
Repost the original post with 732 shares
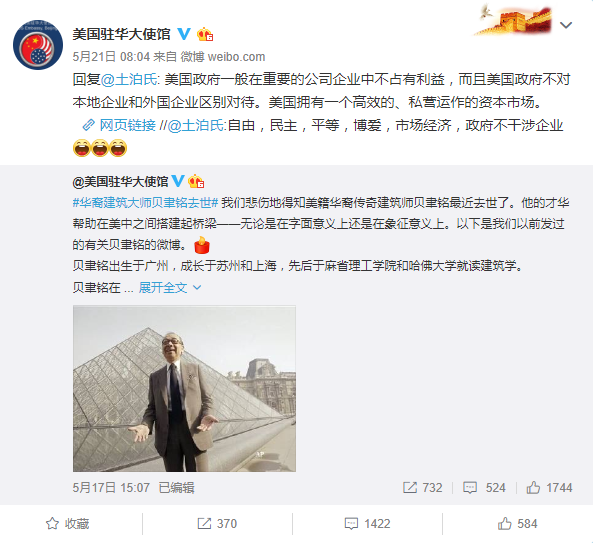point(422,488)
